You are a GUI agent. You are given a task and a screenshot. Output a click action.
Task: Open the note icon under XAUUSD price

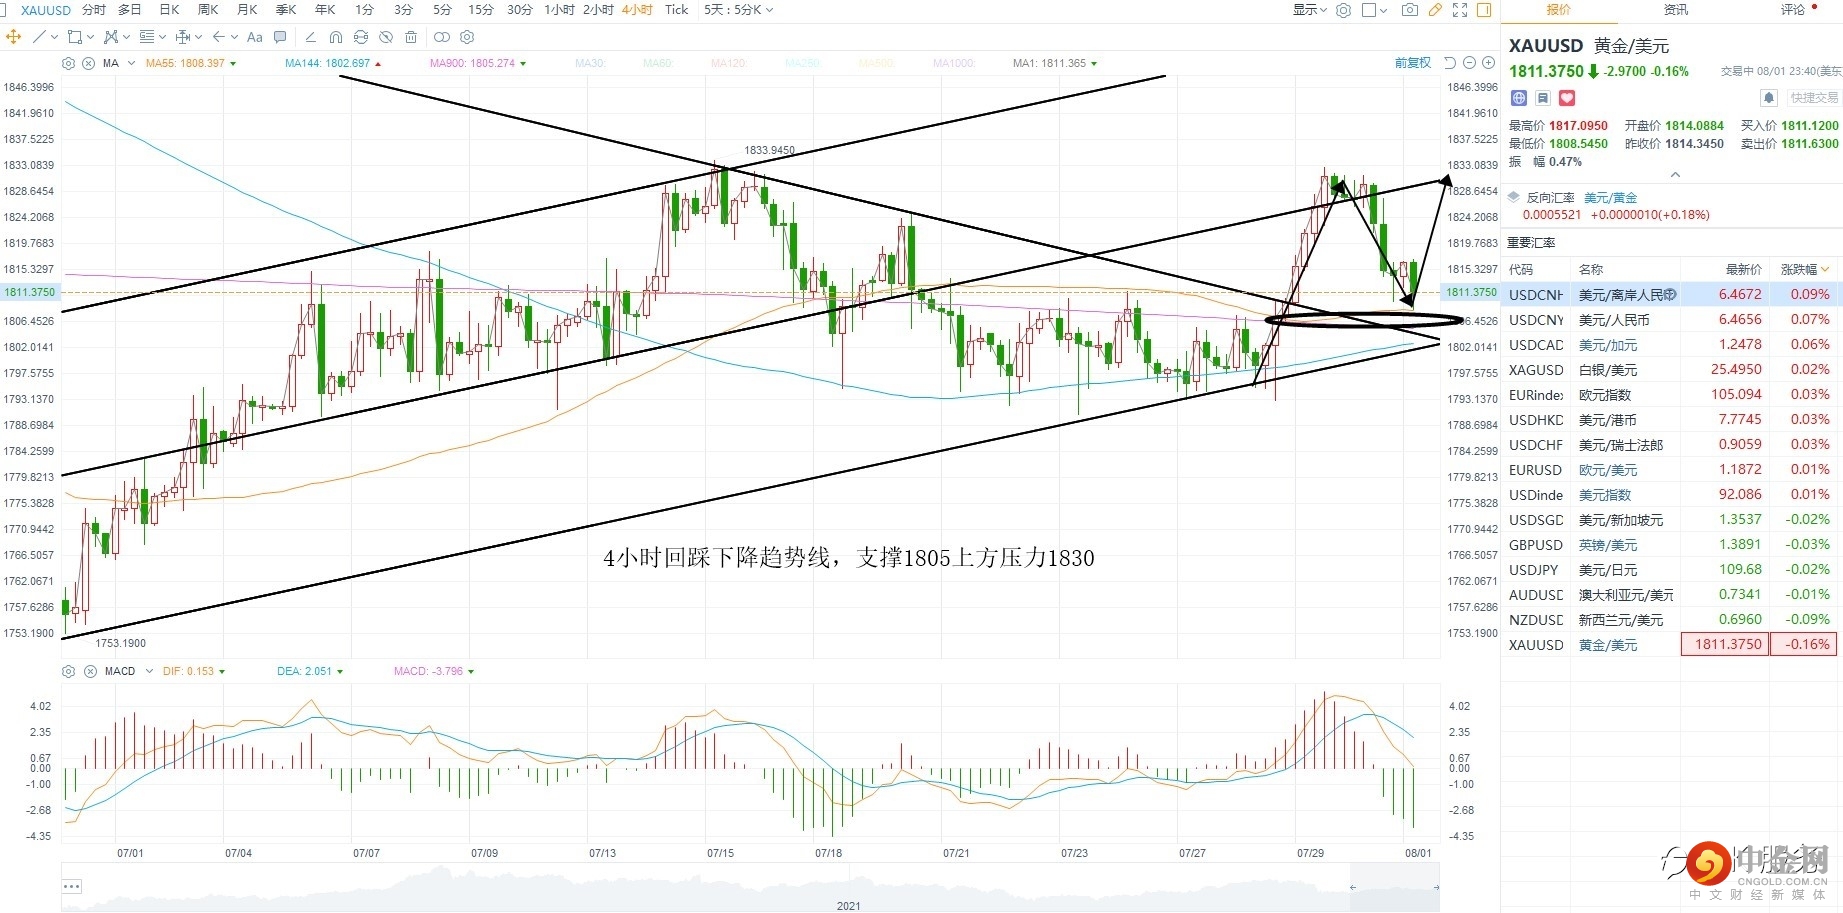tap(1543, 98)
